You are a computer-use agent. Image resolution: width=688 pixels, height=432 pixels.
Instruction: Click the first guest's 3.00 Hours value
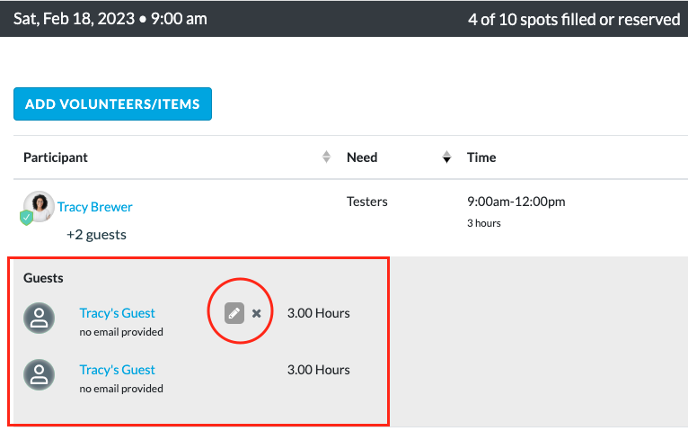[x=319, y=313]
